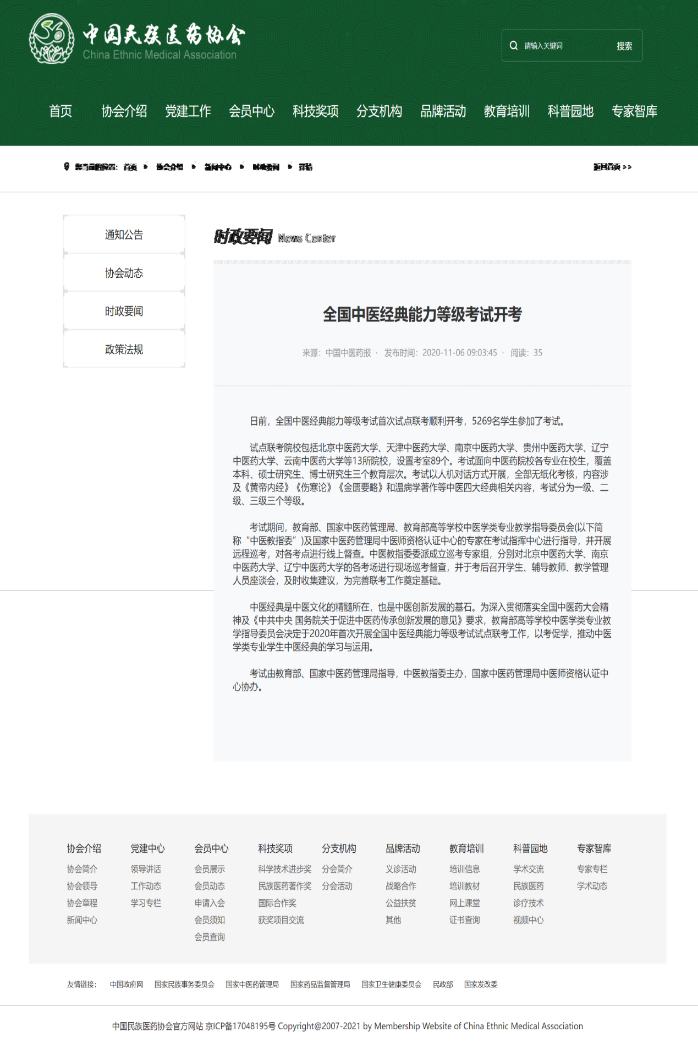Open 政策法规 in the left sidebar
The image size is (698, 1044).
pyautogui.click(x=124, y=349)
